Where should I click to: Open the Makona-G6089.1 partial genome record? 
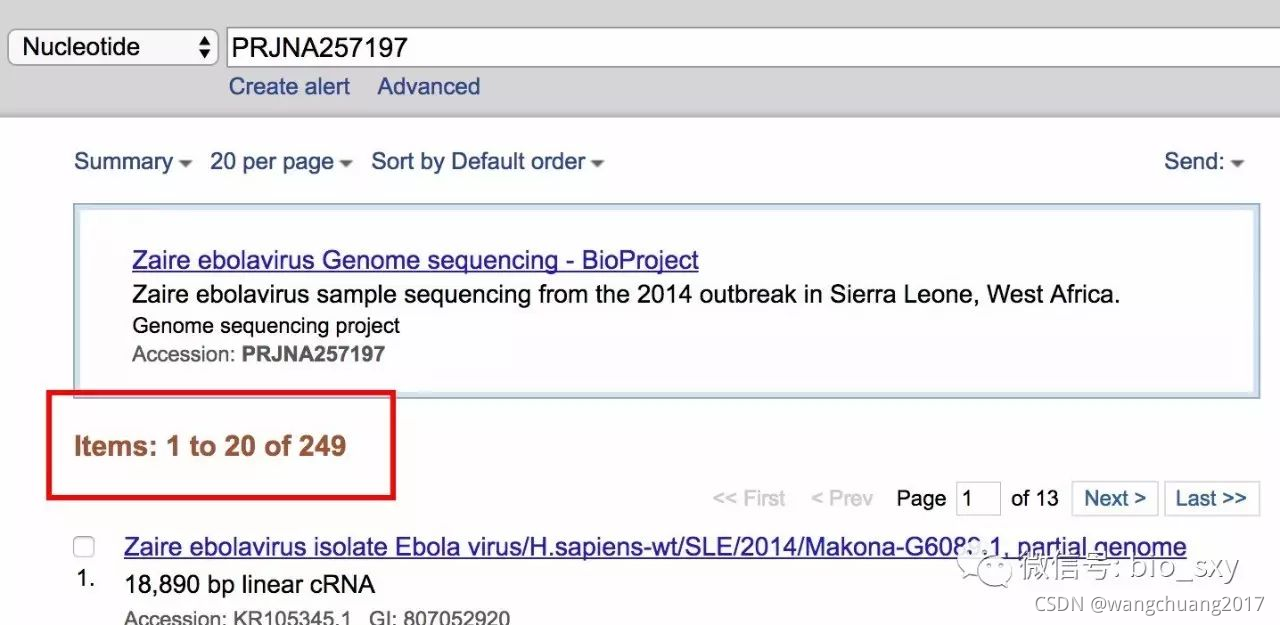[654, 548]
